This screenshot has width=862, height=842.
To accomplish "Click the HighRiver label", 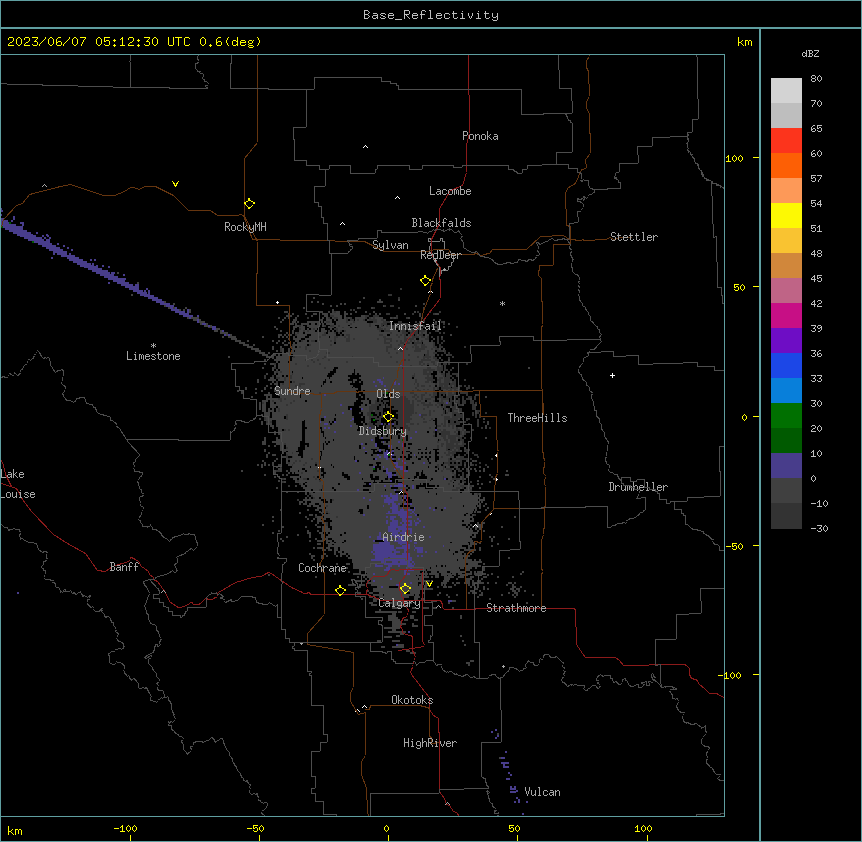I will point(430,743).
